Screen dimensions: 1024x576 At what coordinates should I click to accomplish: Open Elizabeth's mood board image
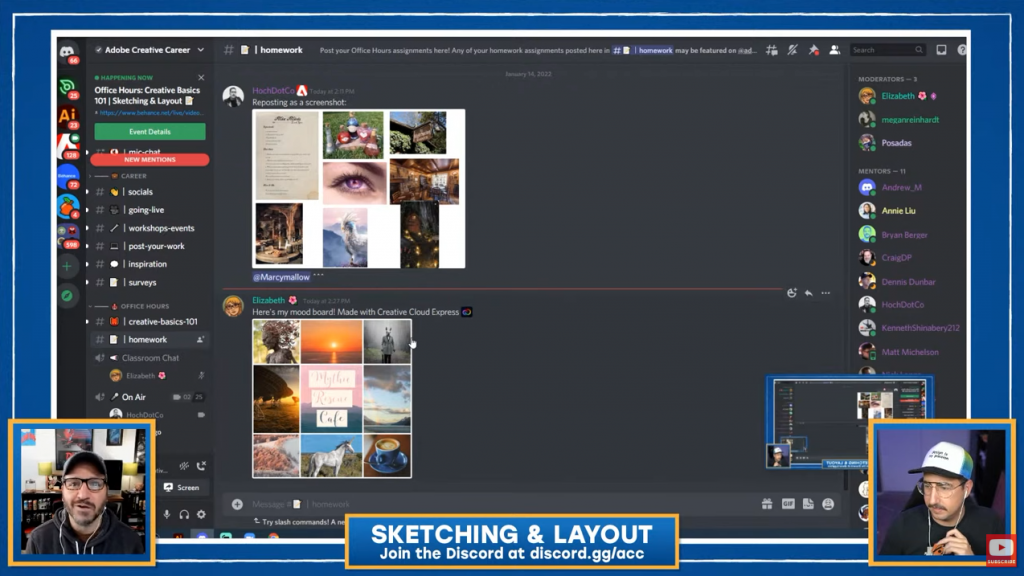[332, 398]
